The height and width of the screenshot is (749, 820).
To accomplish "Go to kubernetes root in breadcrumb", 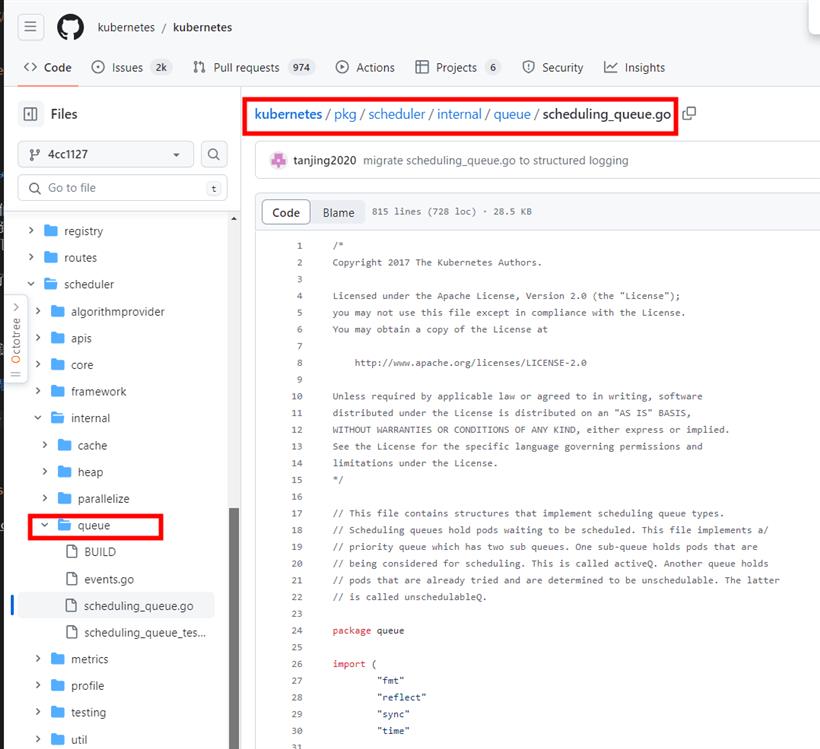I will 288,114.
